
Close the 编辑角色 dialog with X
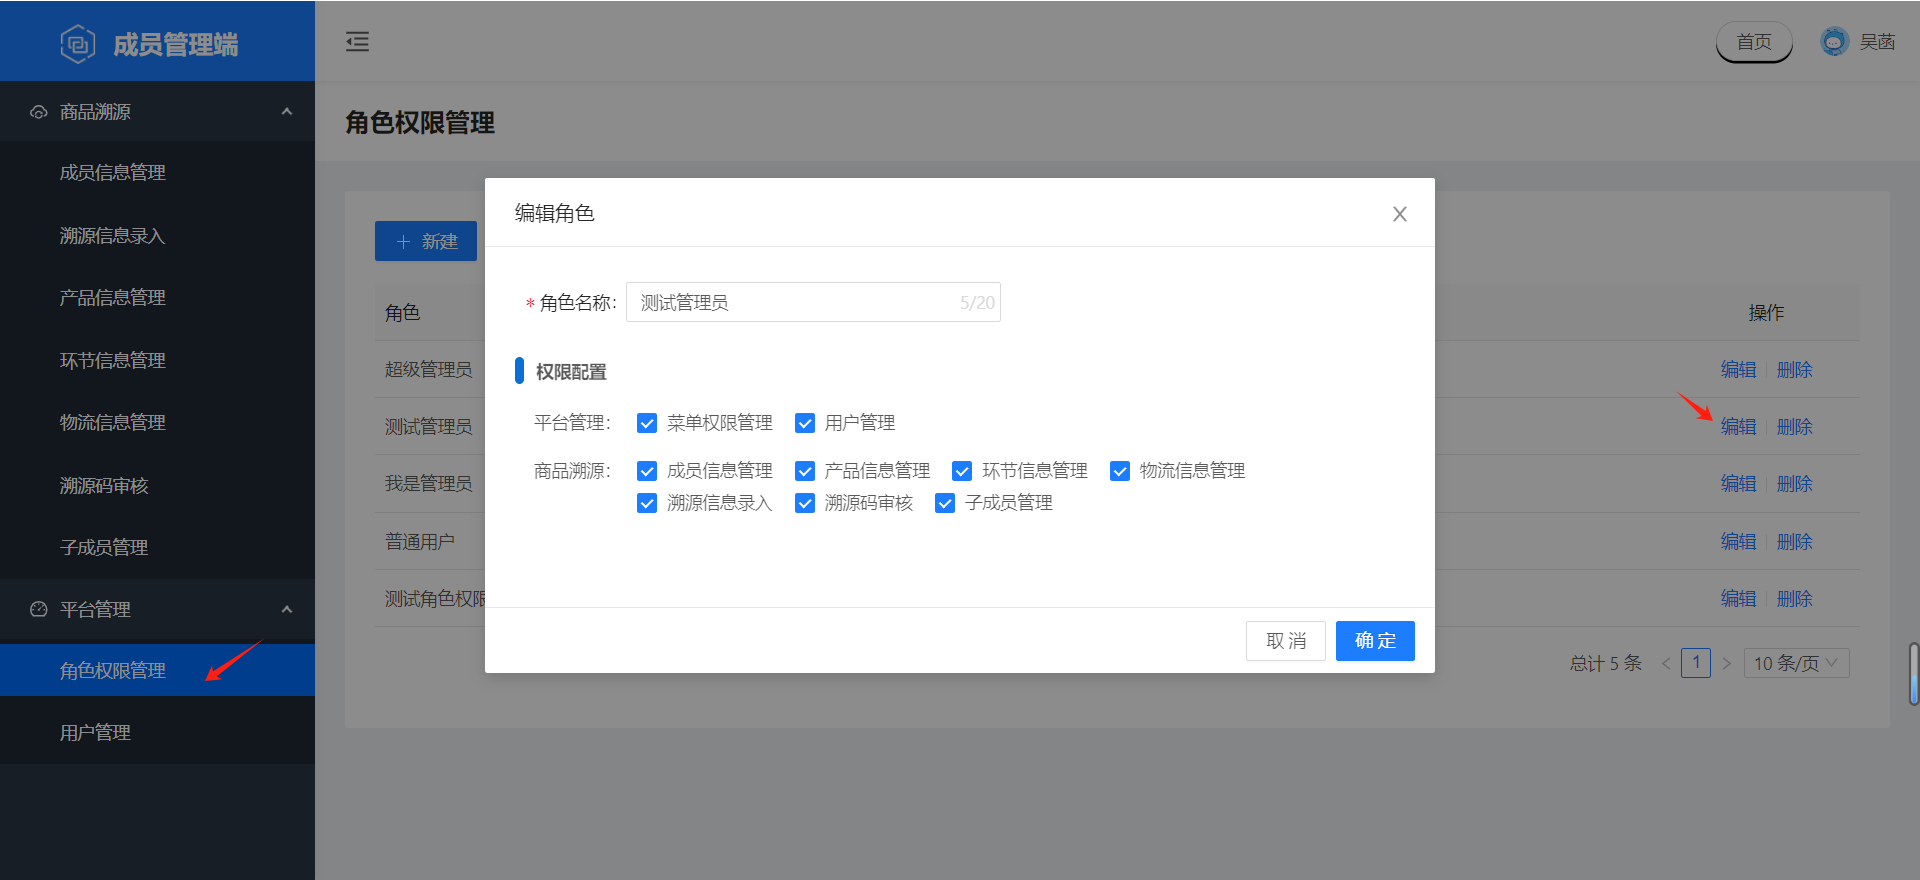point(1399,214)
